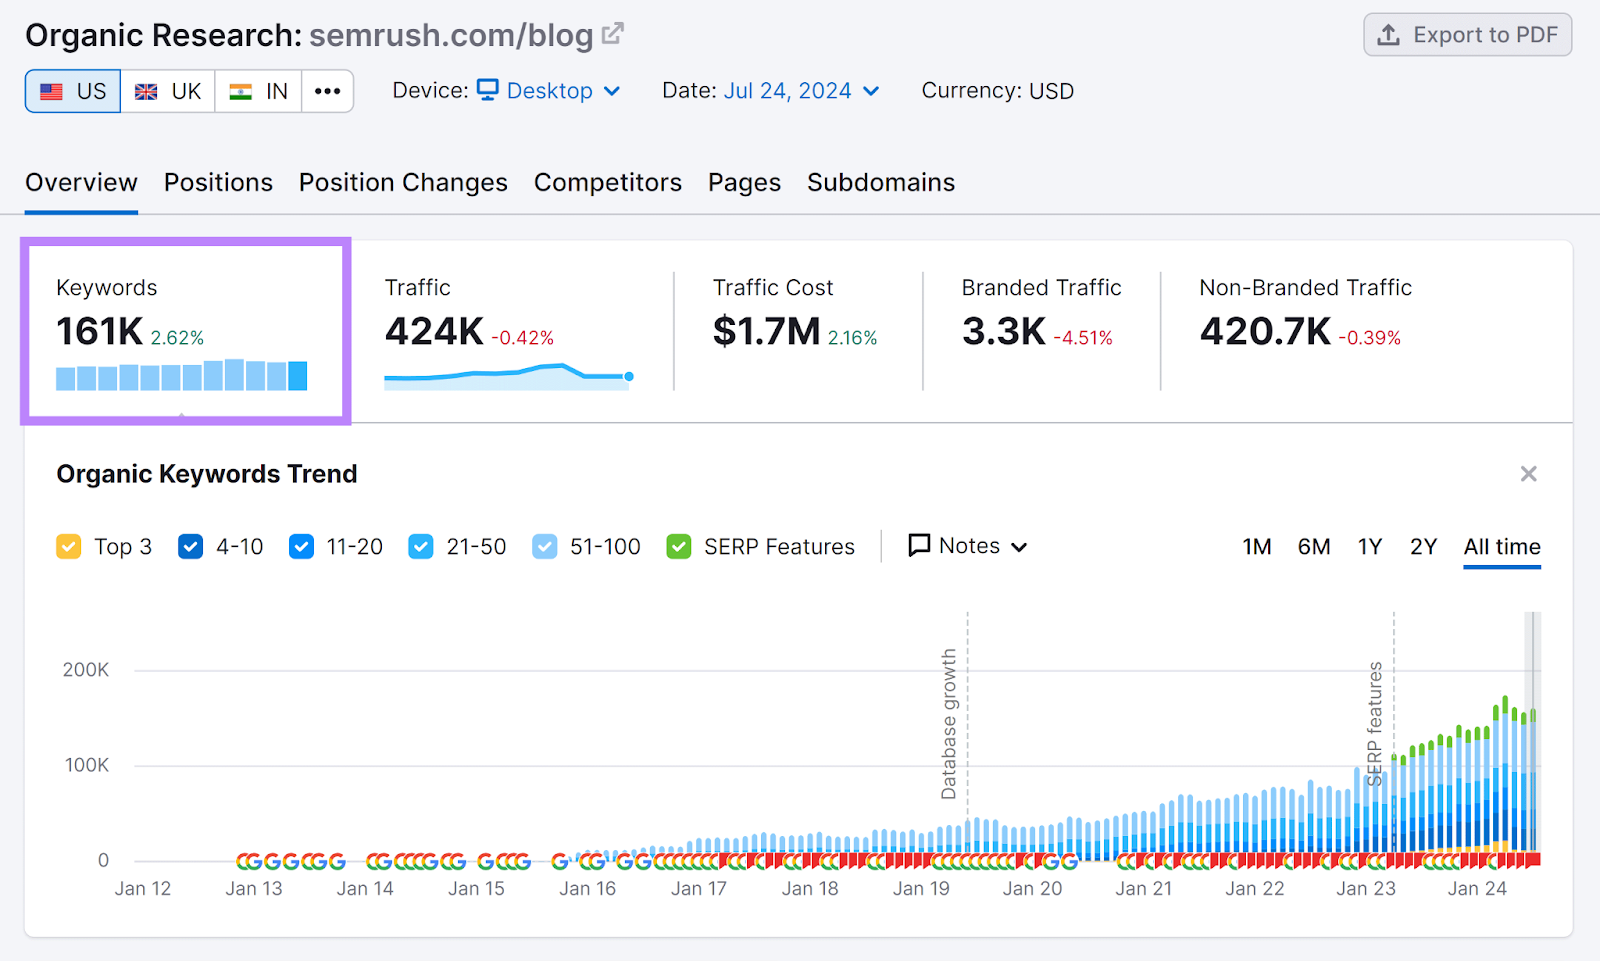1600x961 pixels.
Task: Click the highlighted Keywords metric card
Action: click(185, 330)
